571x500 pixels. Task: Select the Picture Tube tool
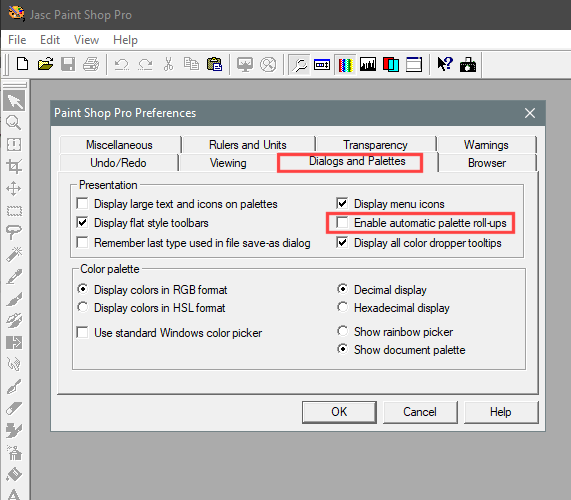14,430
